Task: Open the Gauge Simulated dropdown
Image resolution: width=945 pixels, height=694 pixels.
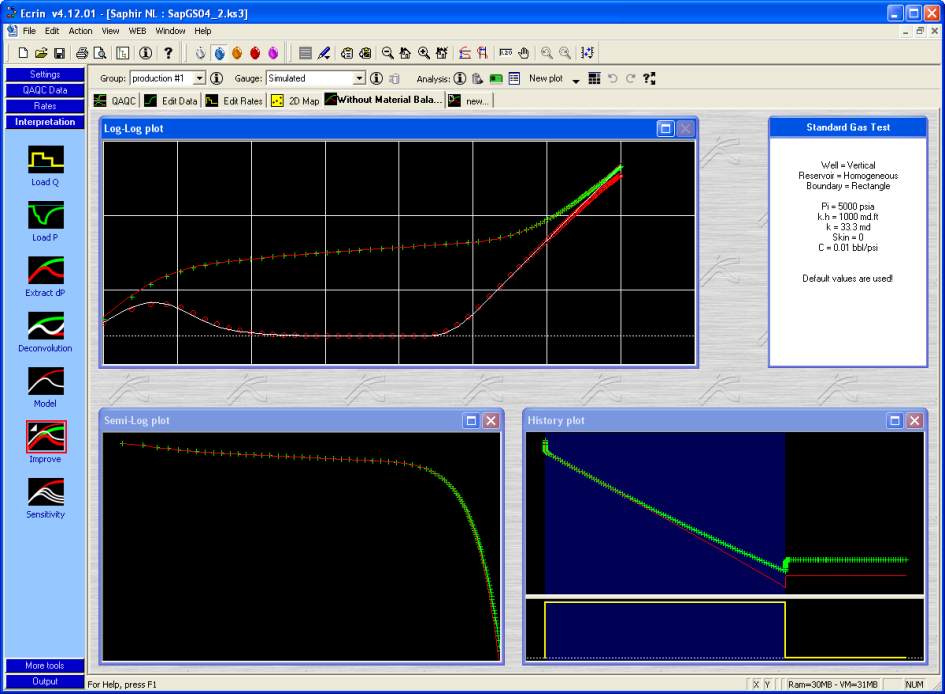Action: [x=360, y=78]
